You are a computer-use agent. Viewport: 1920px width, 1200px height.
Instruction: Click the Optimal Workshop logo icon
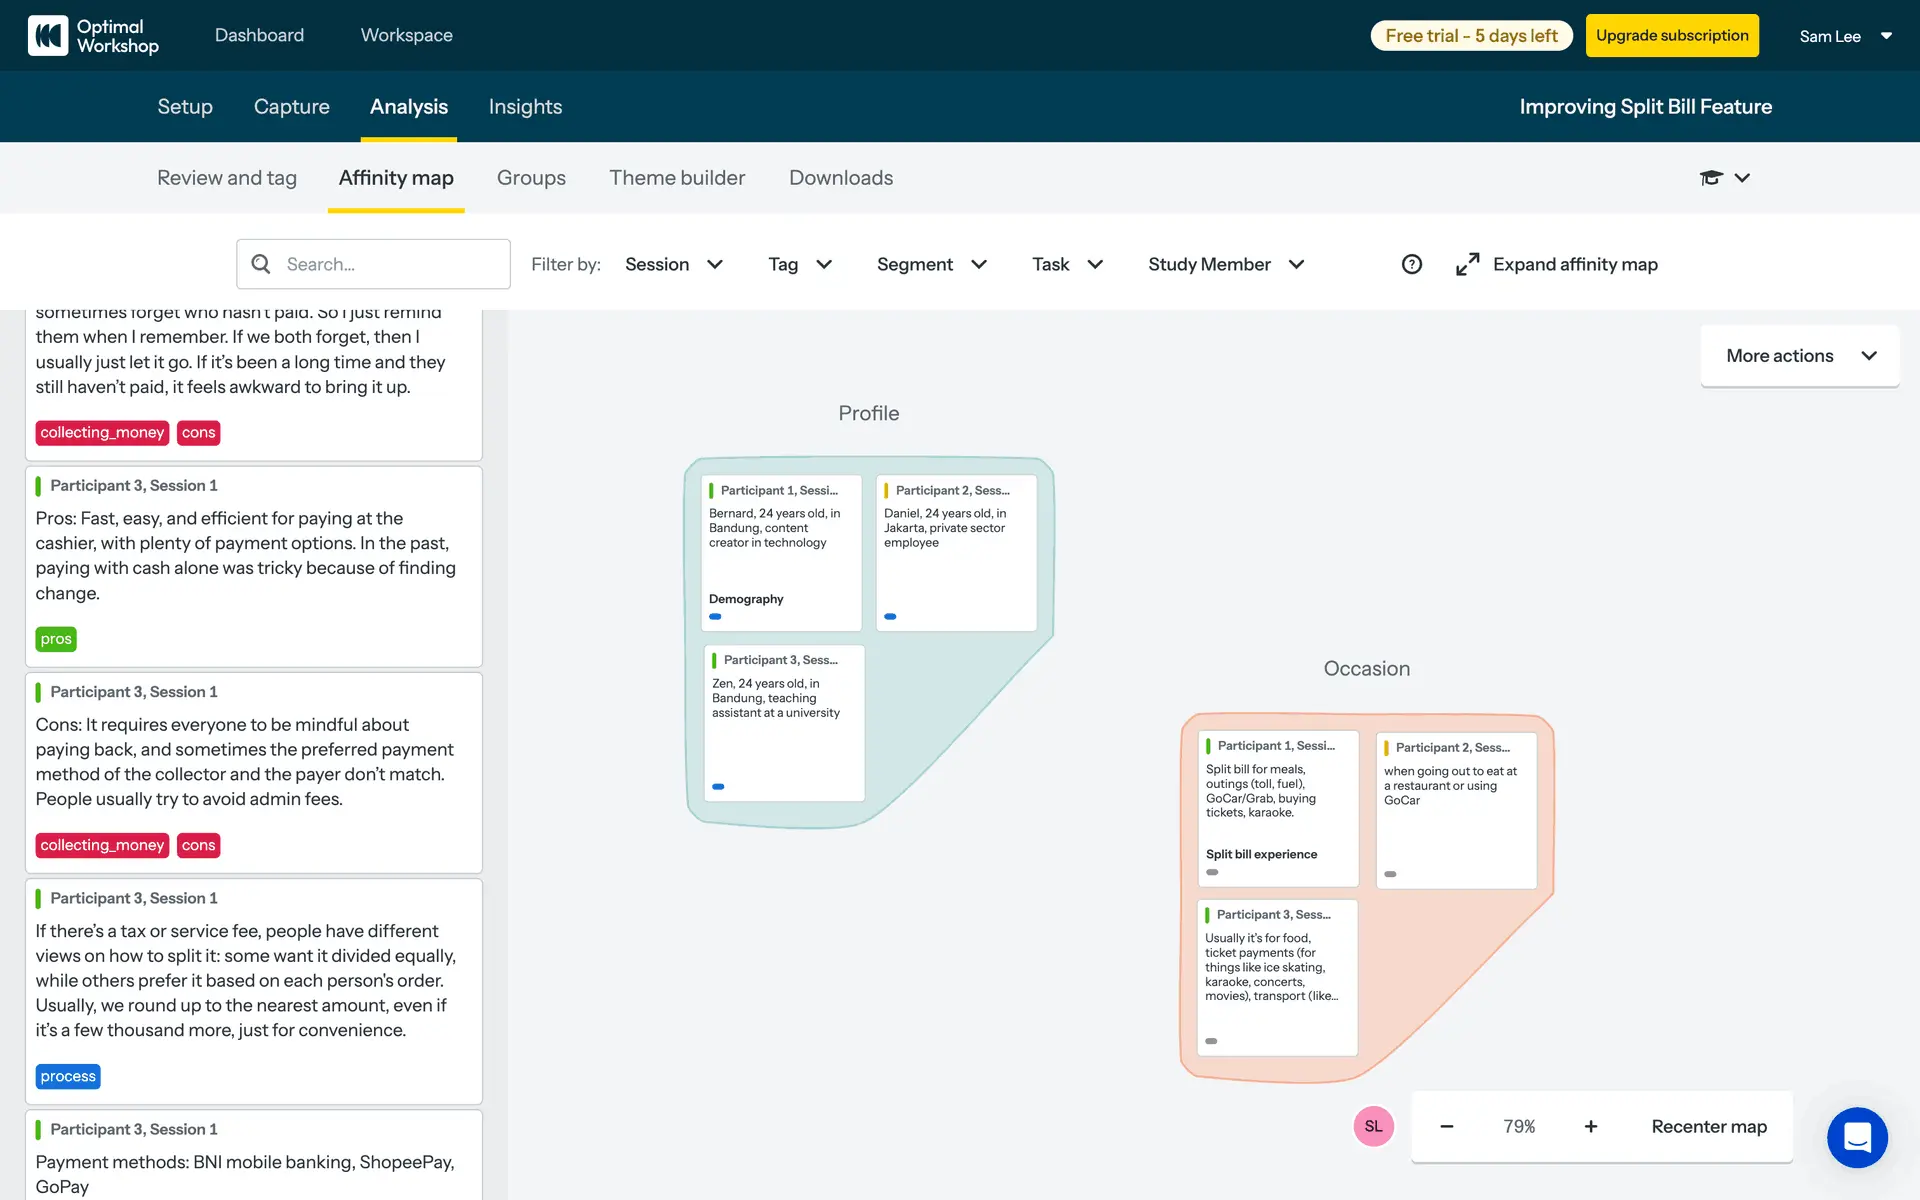(x=48, y=36)
